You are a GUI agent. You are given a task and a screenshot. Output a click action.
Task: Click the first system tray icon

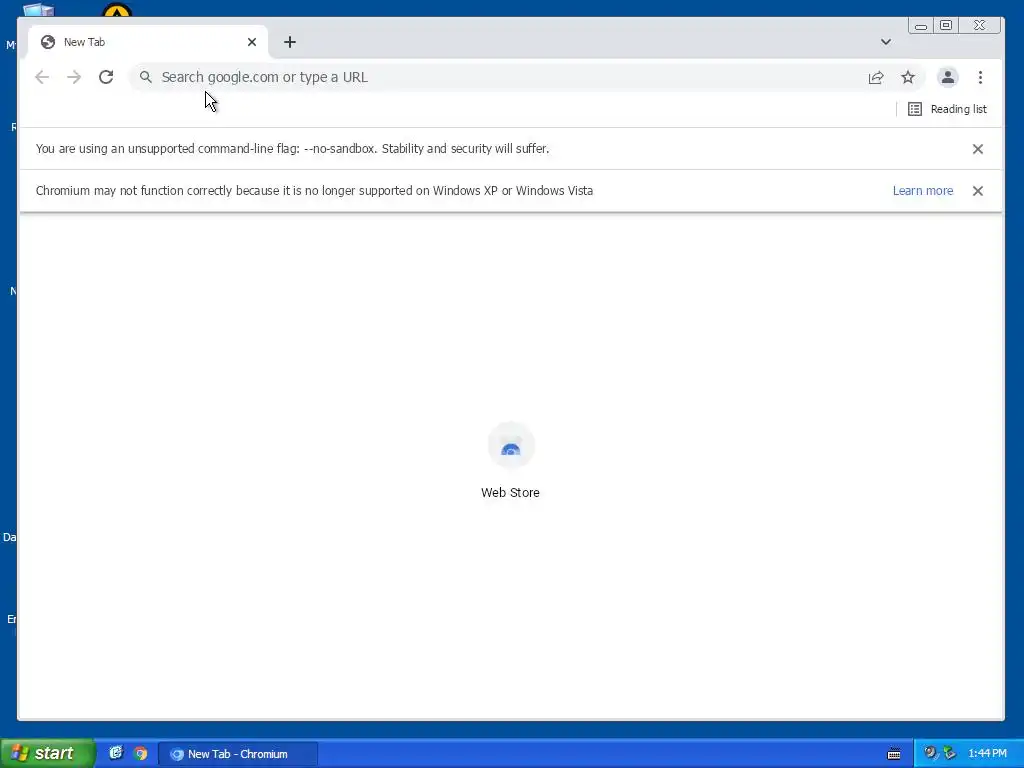(x=930, y=753)
